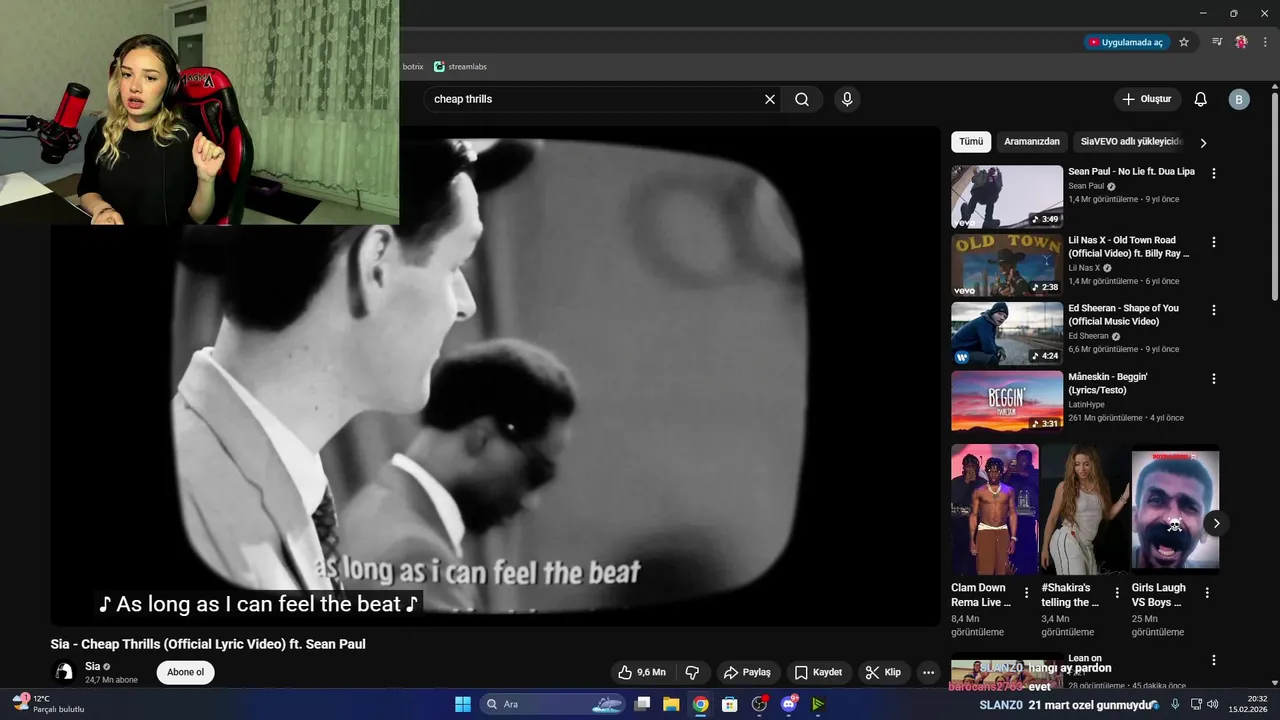Screen dimensions: 1280x720
Task: Open options for Clam Down Rema short
Action: (x=1026, y=593)
